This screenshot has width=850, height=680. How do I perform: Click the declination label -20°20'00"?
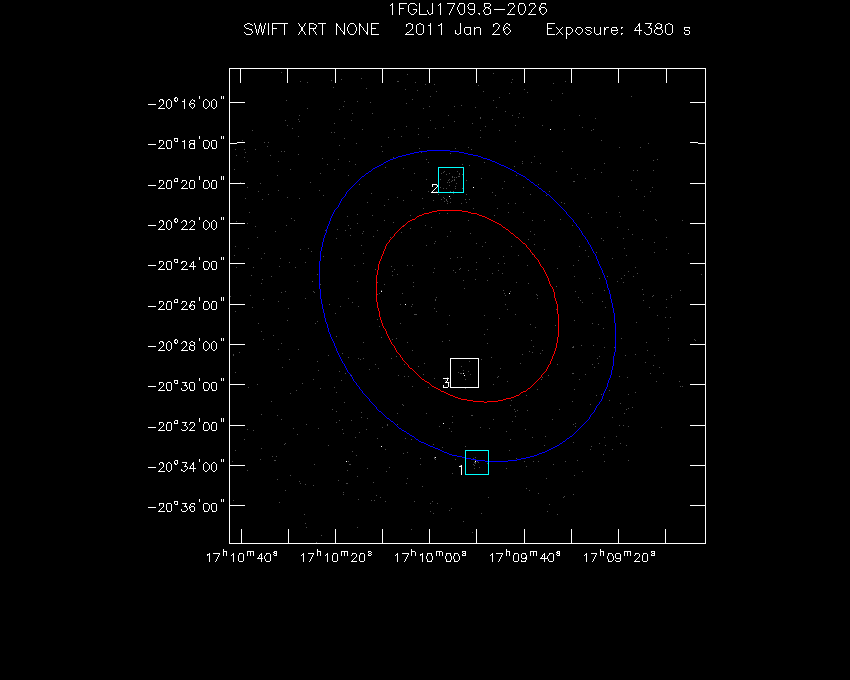186,184
